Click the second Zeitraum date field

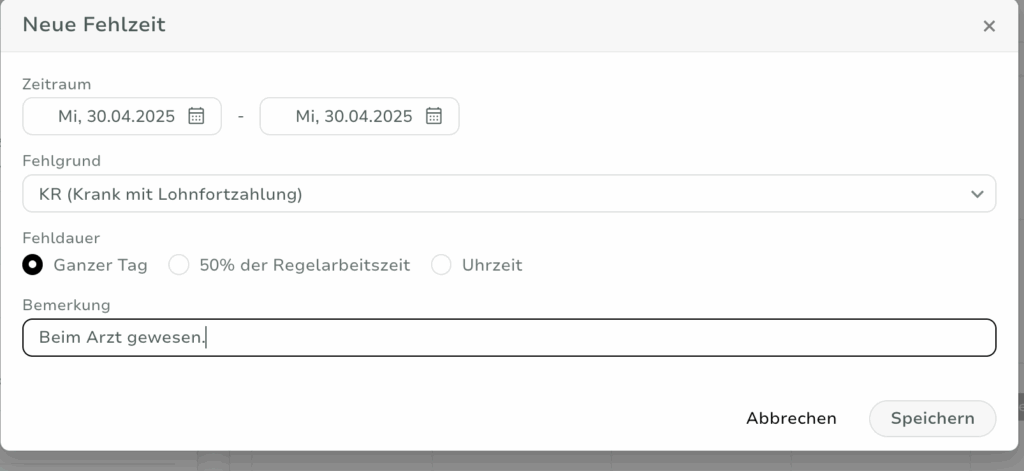[x=359, y=116]
